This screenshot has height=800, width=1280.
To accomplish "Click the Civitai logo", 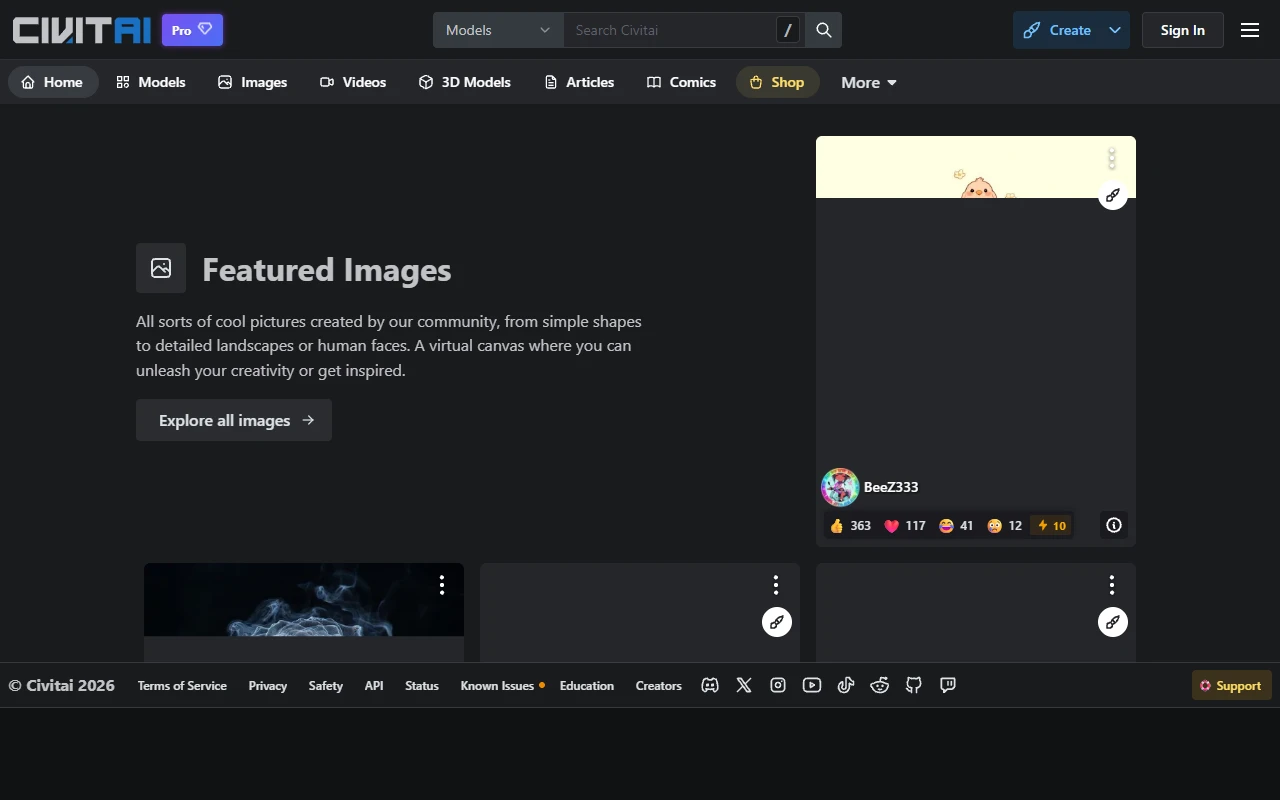I will (82, 30).
